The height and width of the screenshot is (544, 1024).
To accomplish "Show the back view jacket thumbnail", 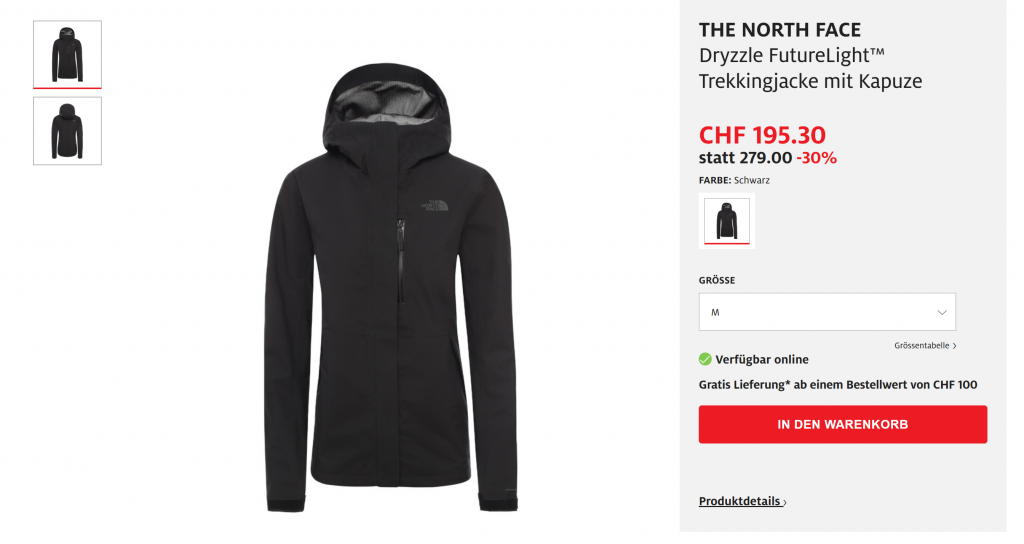I will click(67, 131).
